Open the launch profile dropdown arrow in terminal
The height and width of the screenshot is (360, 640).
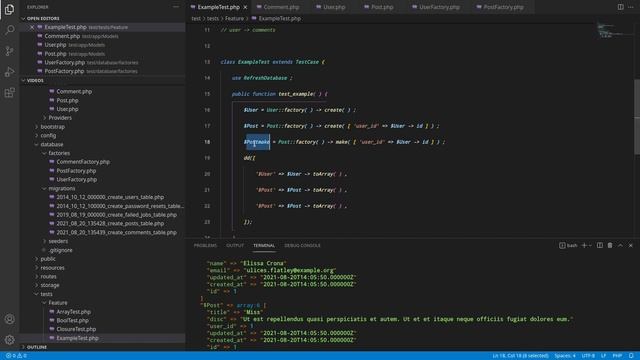click(590, 245)
